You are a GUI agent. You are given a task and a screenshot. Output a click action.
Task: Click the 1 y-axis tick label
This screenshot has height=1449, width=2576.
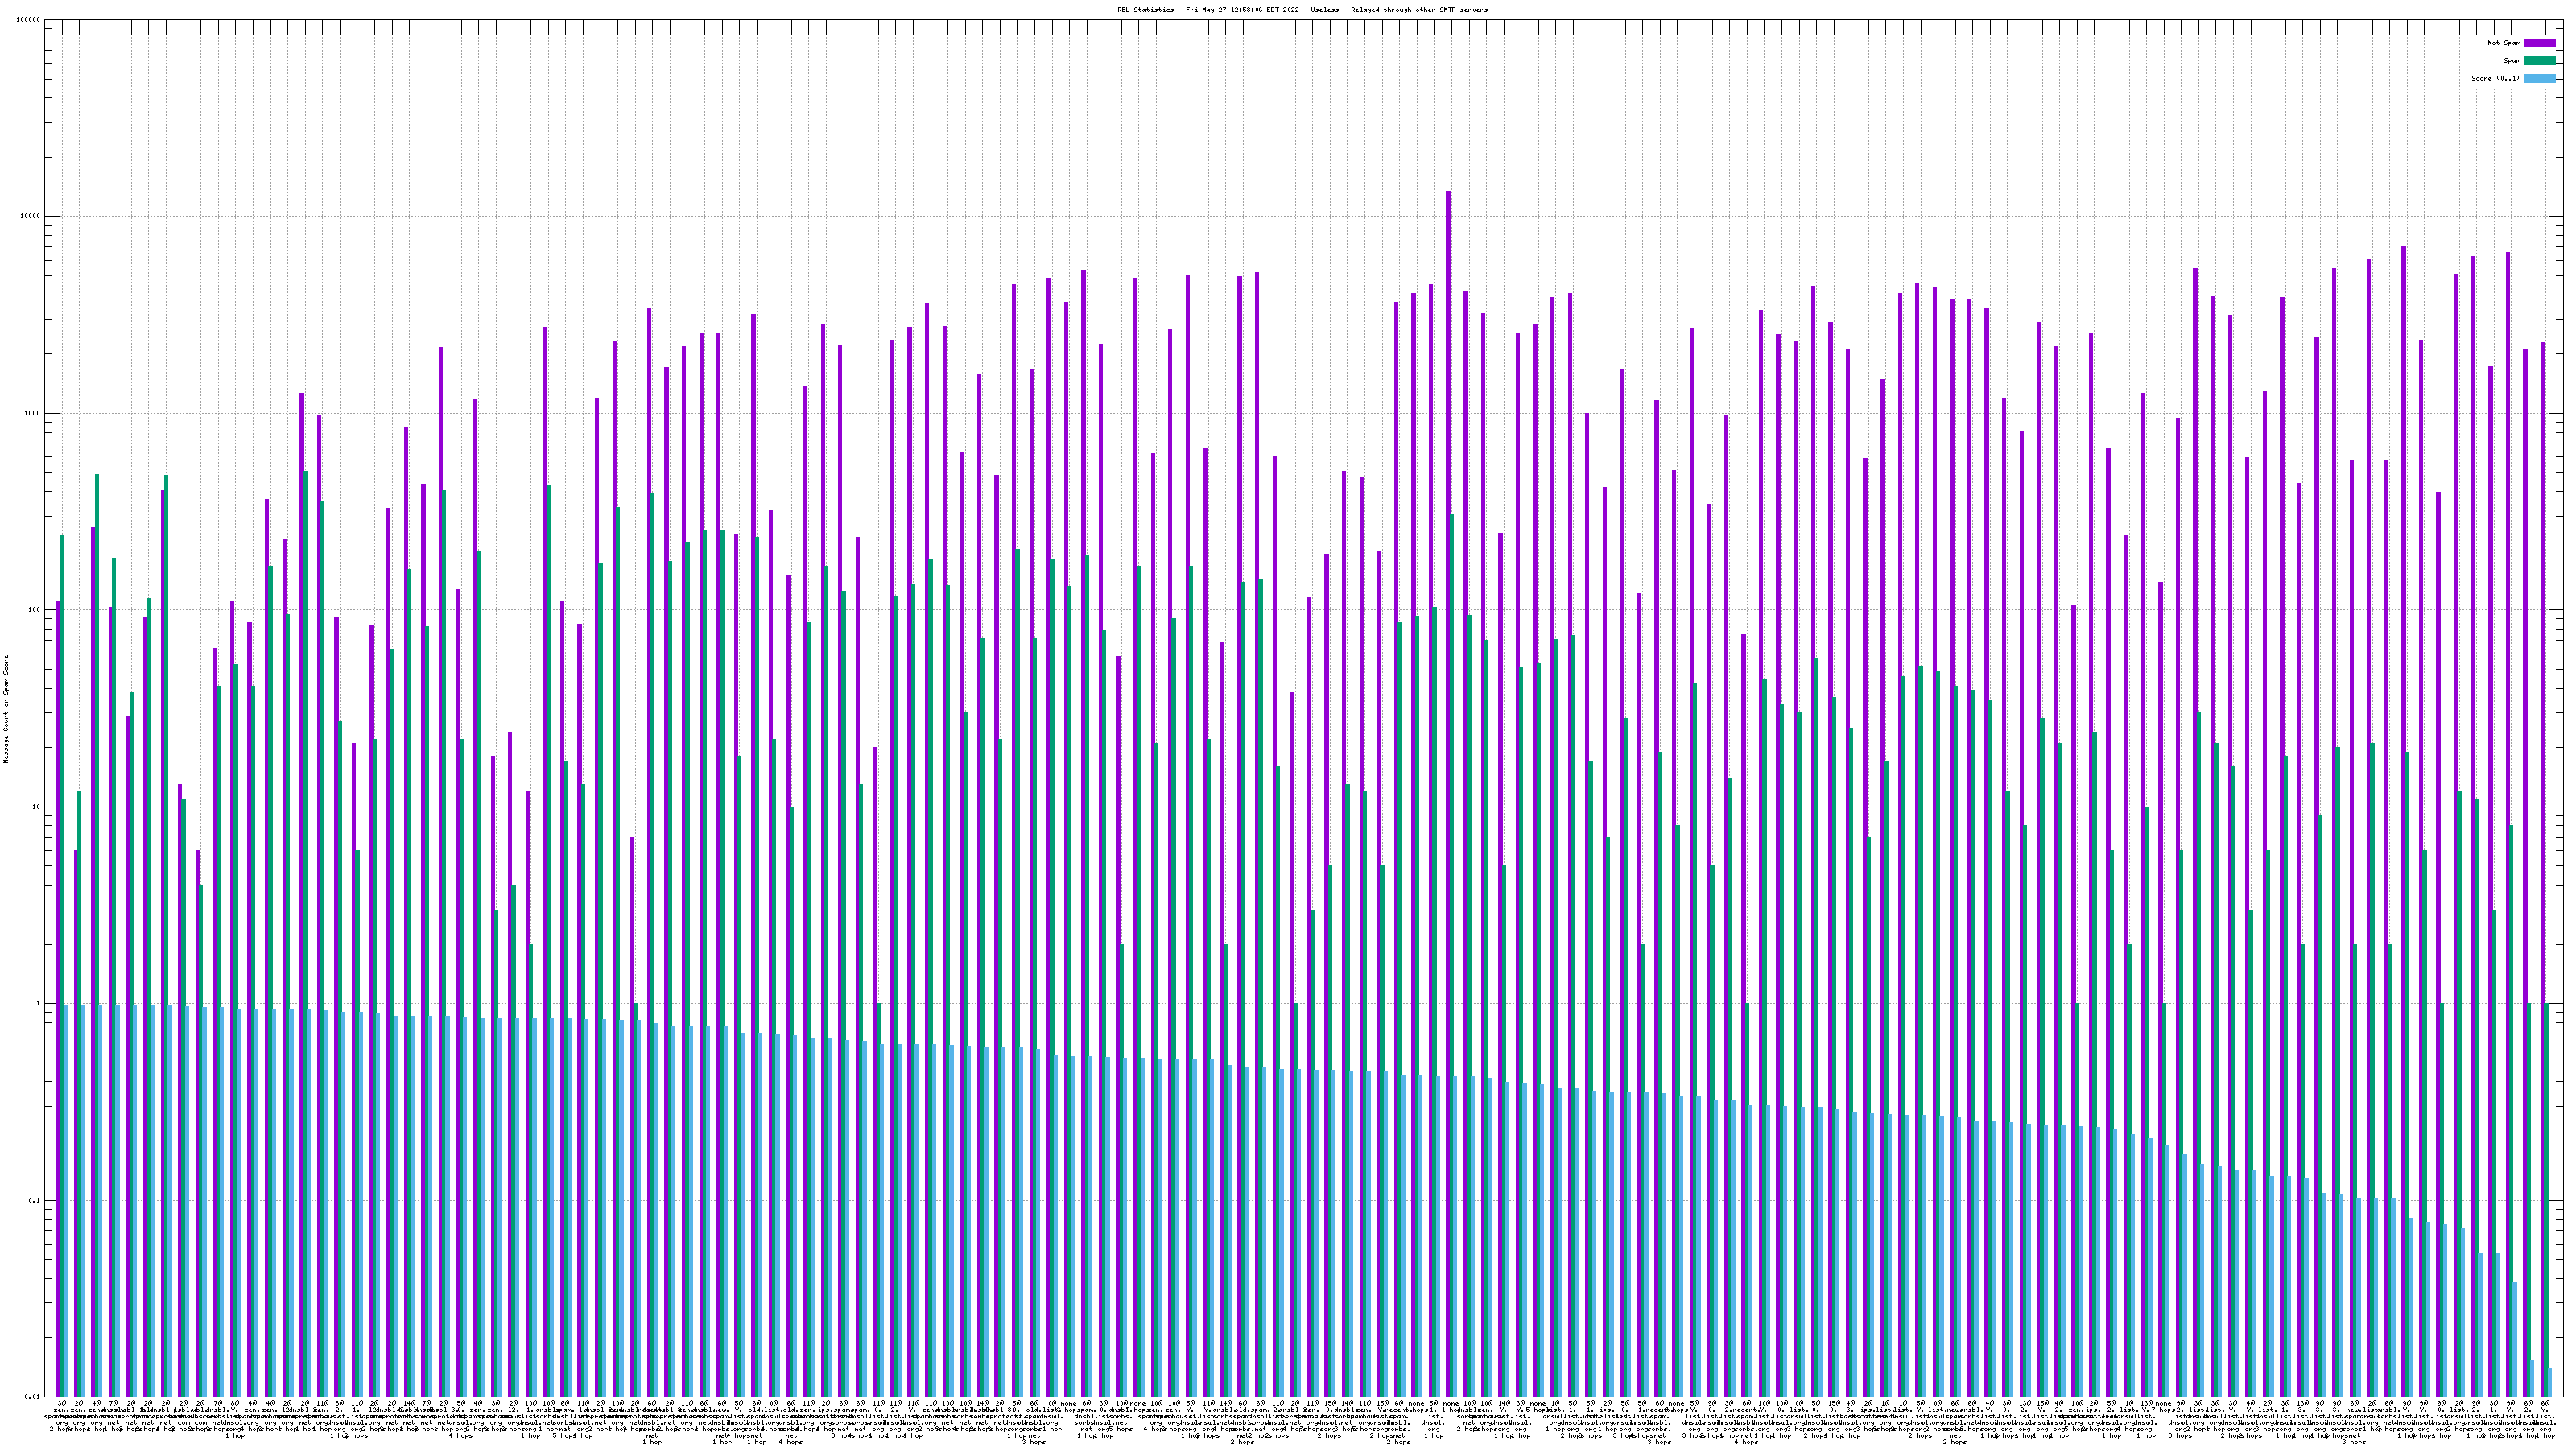pos(39,1004)
